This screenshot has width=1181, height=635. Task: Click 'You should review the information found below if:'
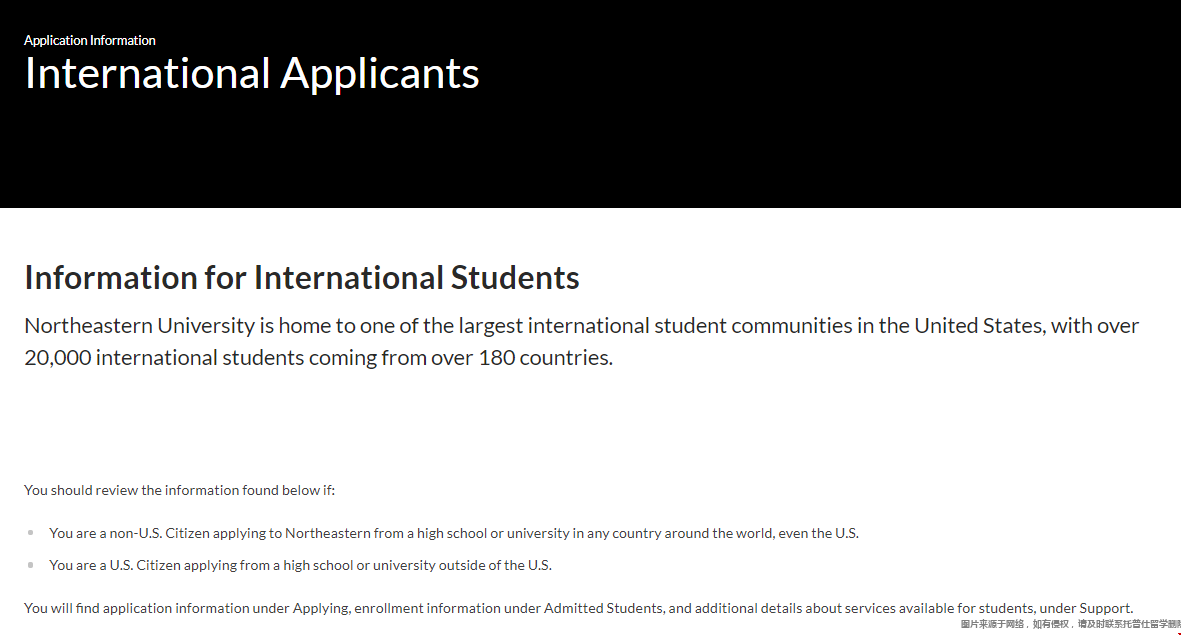coord(179,490)
